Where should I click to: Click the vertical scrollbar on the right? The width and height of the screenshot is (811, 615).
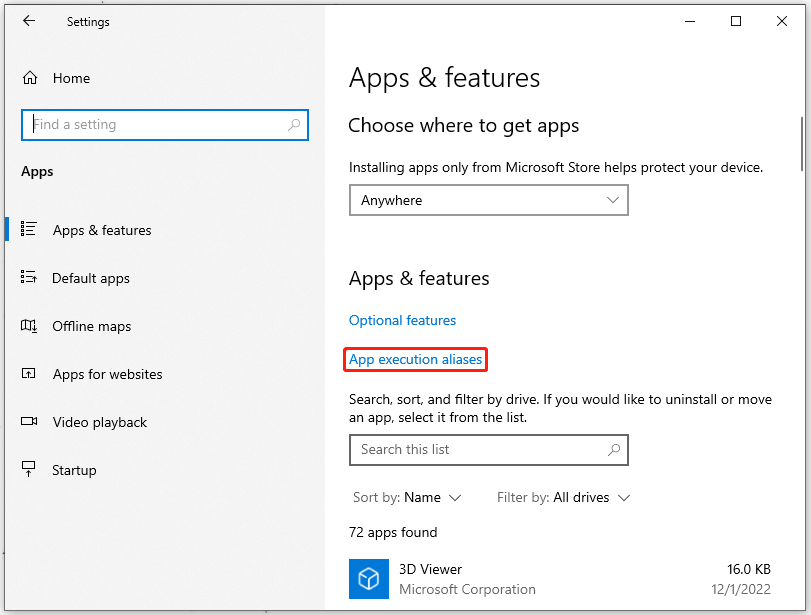(802, 144)
